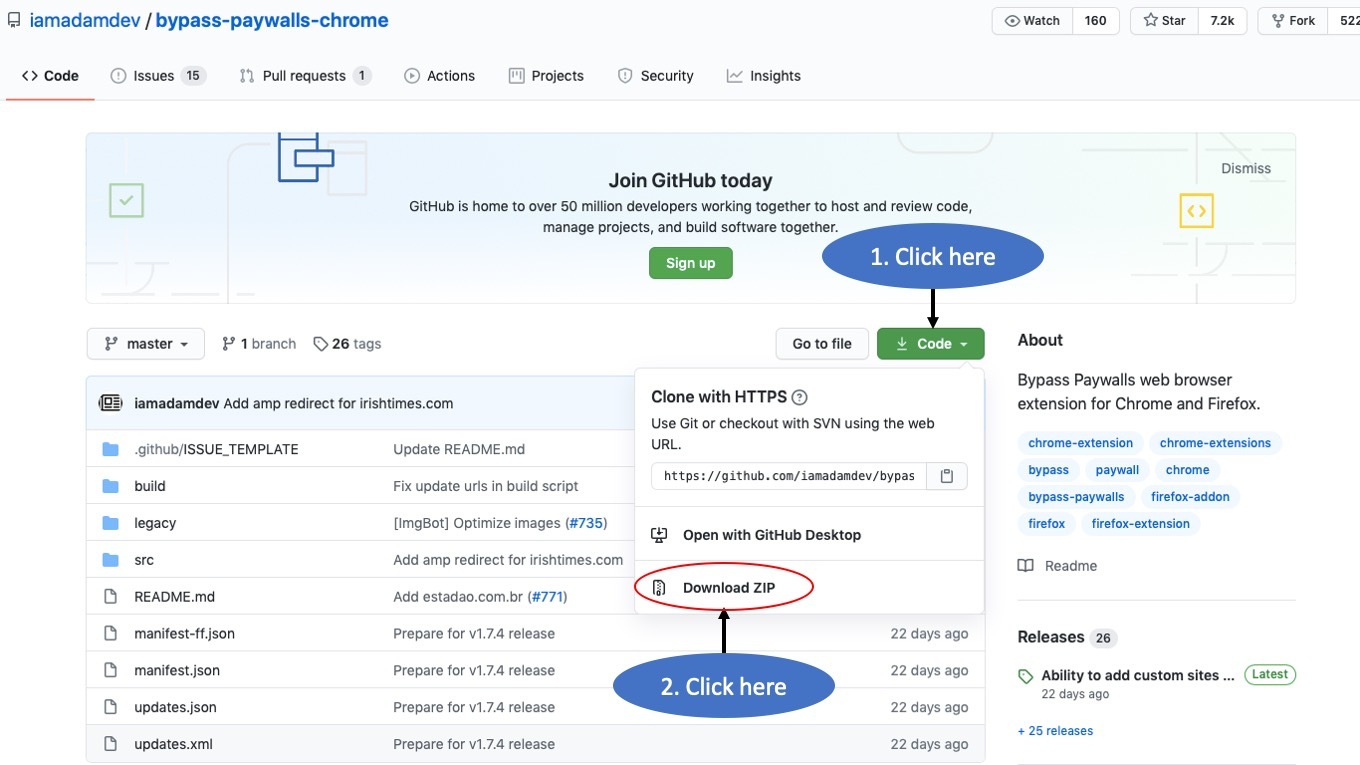
Task: Expand the master branch dropdown
Action: pyautogui.click(x=146, y=344)
